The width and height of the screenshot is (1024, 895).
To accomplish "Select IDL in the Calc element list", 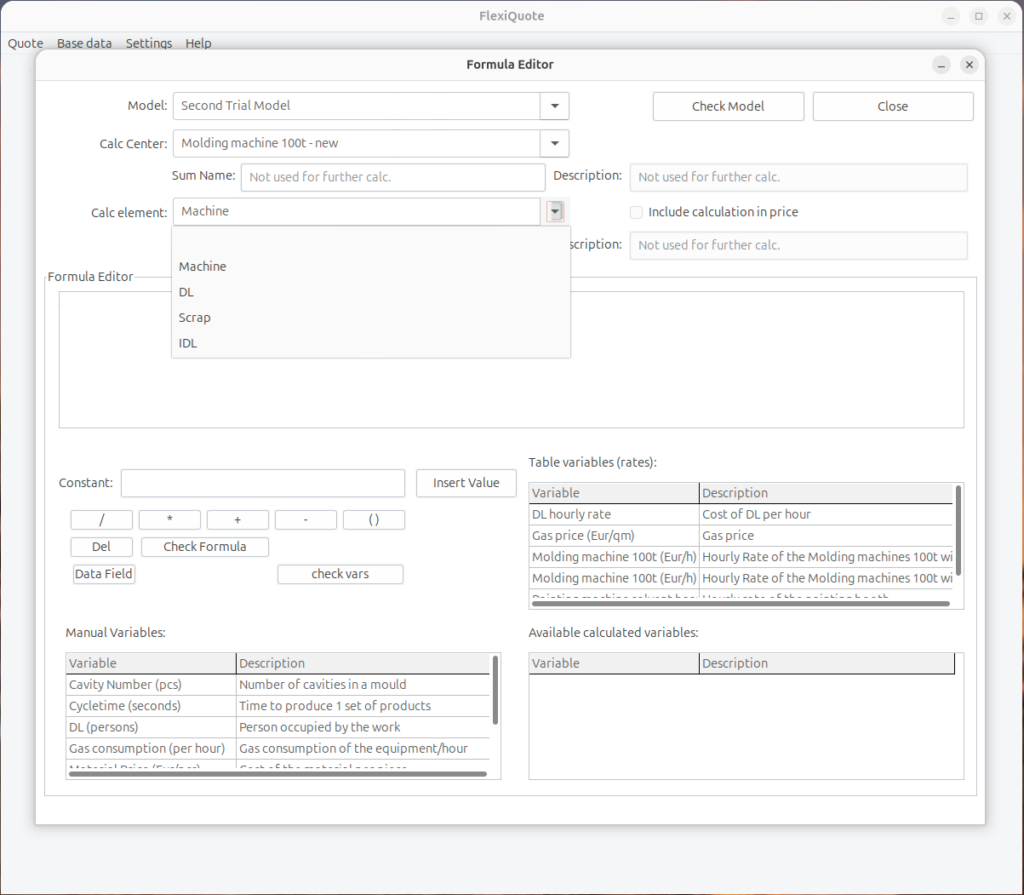I will [x=188, y=343].
